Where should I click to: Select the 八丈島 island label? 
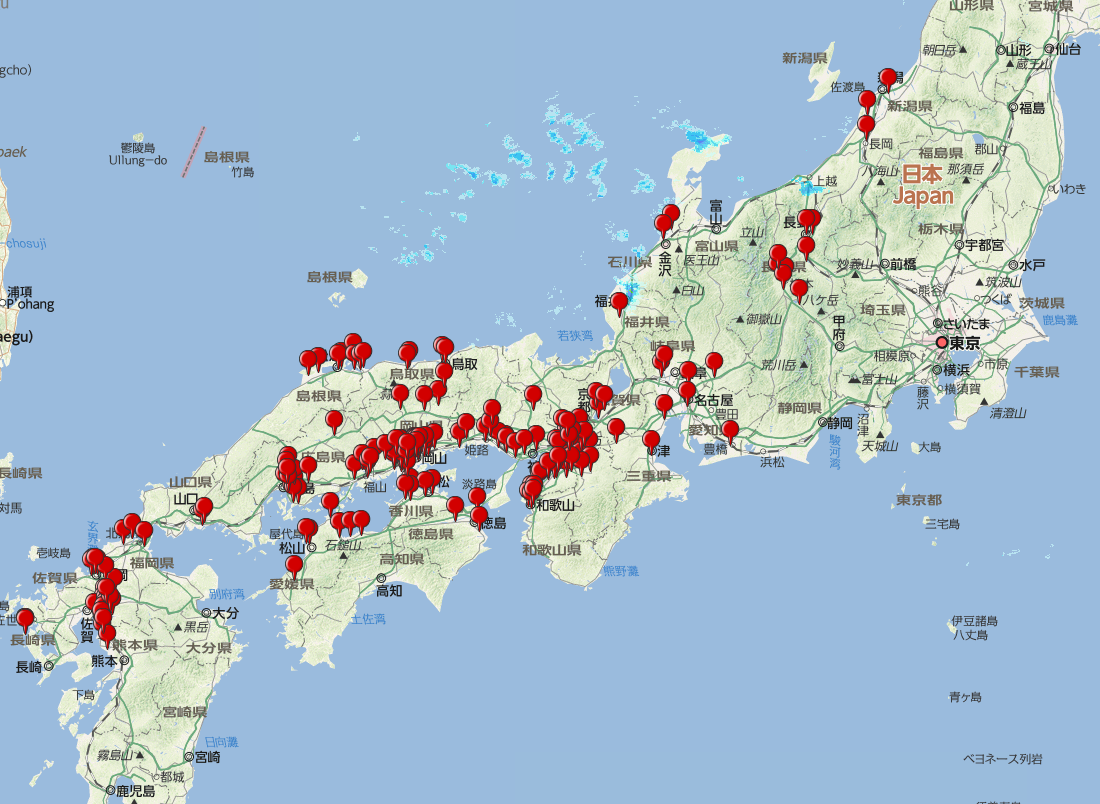pos(971,635)
